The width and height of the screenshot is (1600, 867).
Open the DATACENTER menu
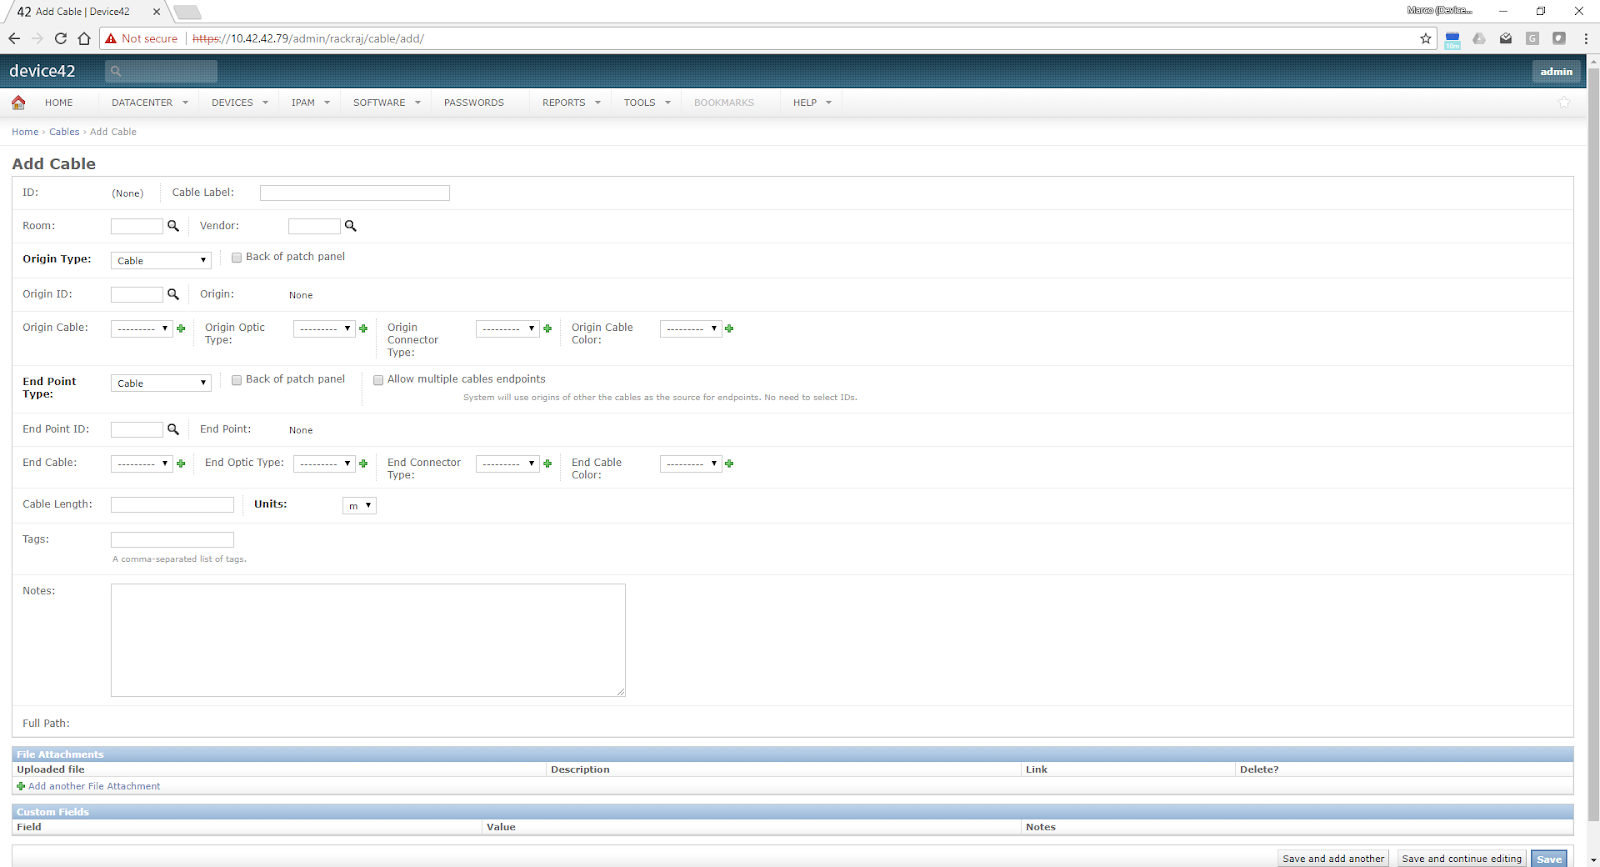point(149,102)
